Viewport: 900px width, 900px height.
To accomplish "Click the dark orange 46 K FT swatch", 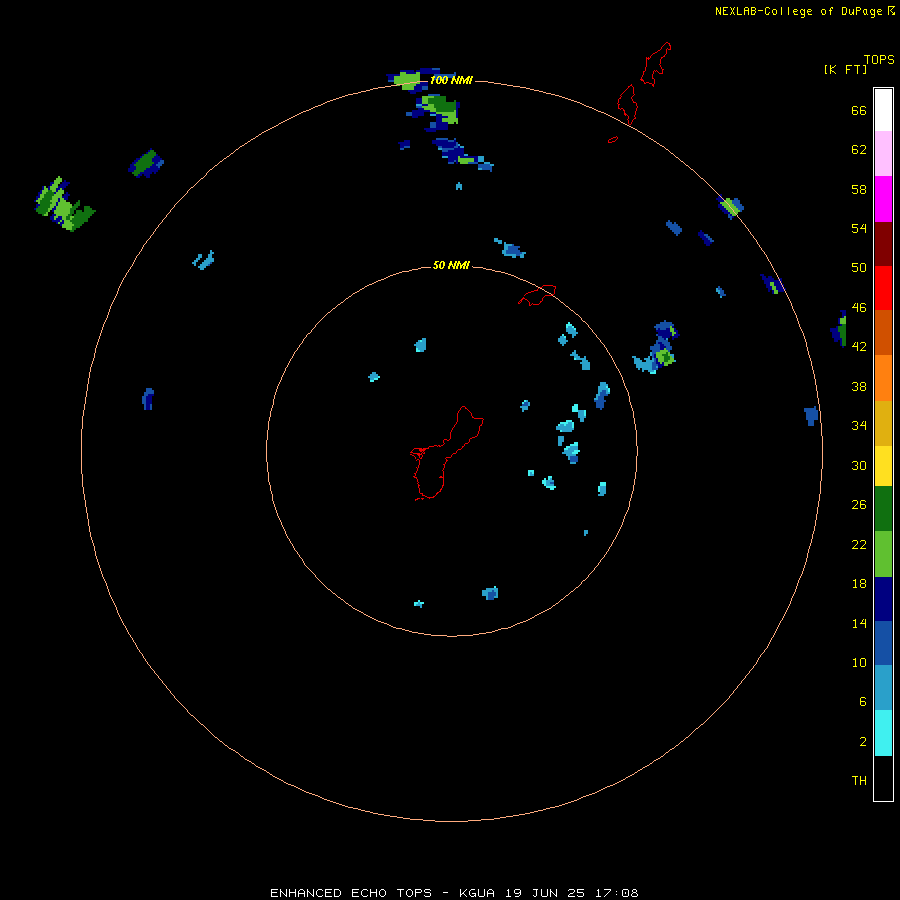I will (x=883, y=332).
